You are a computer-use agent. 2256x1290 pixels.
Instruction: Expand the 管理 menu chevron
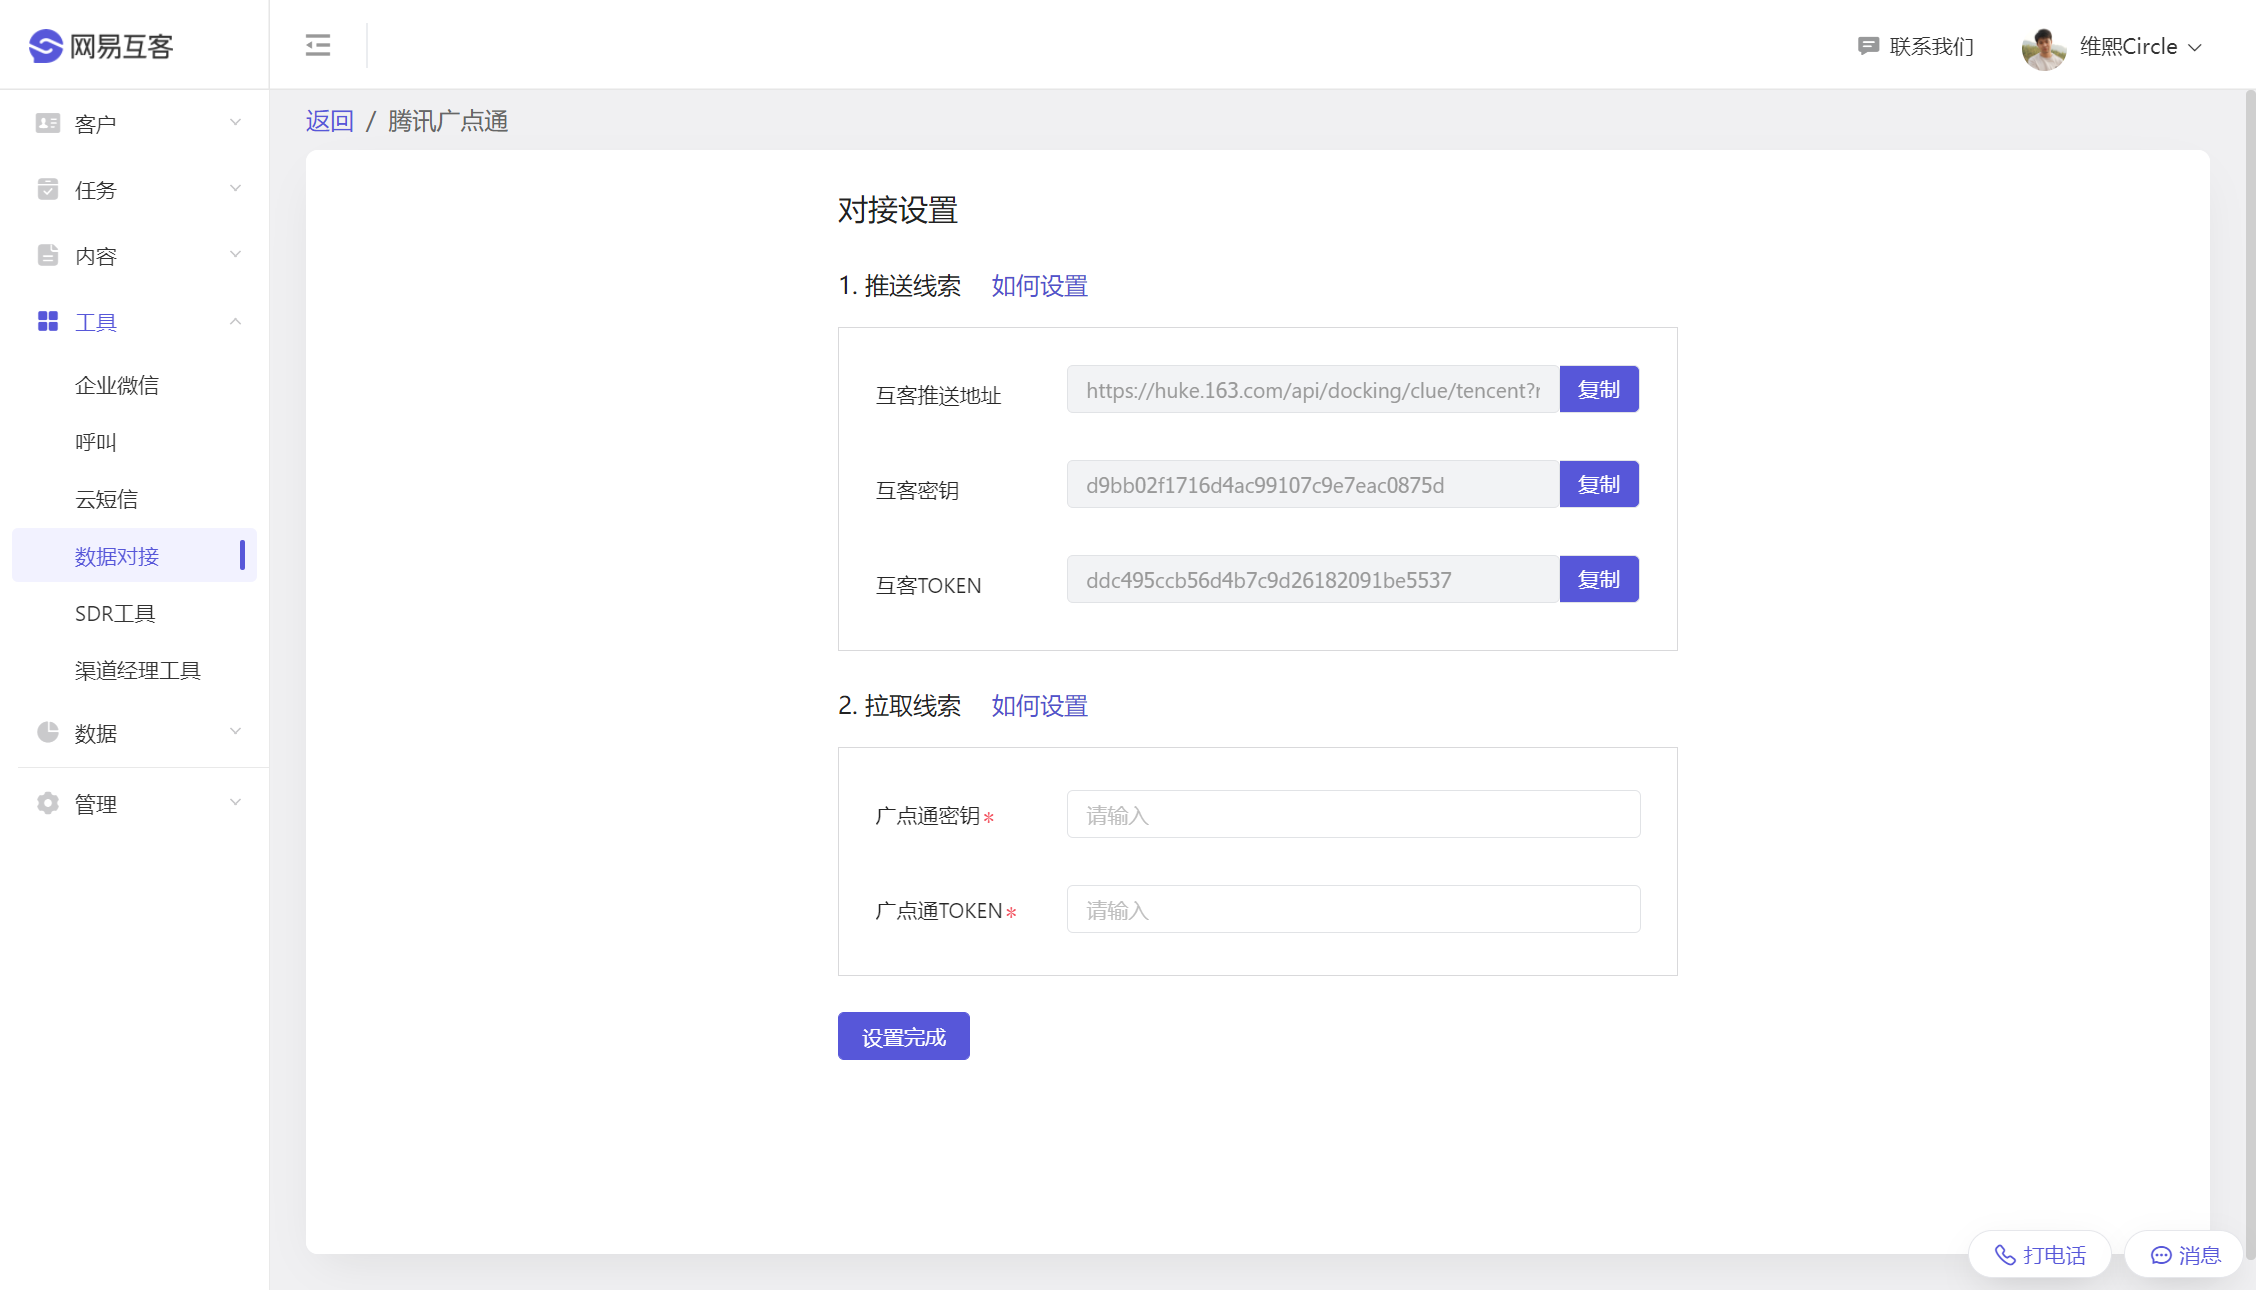pos(235,802)
